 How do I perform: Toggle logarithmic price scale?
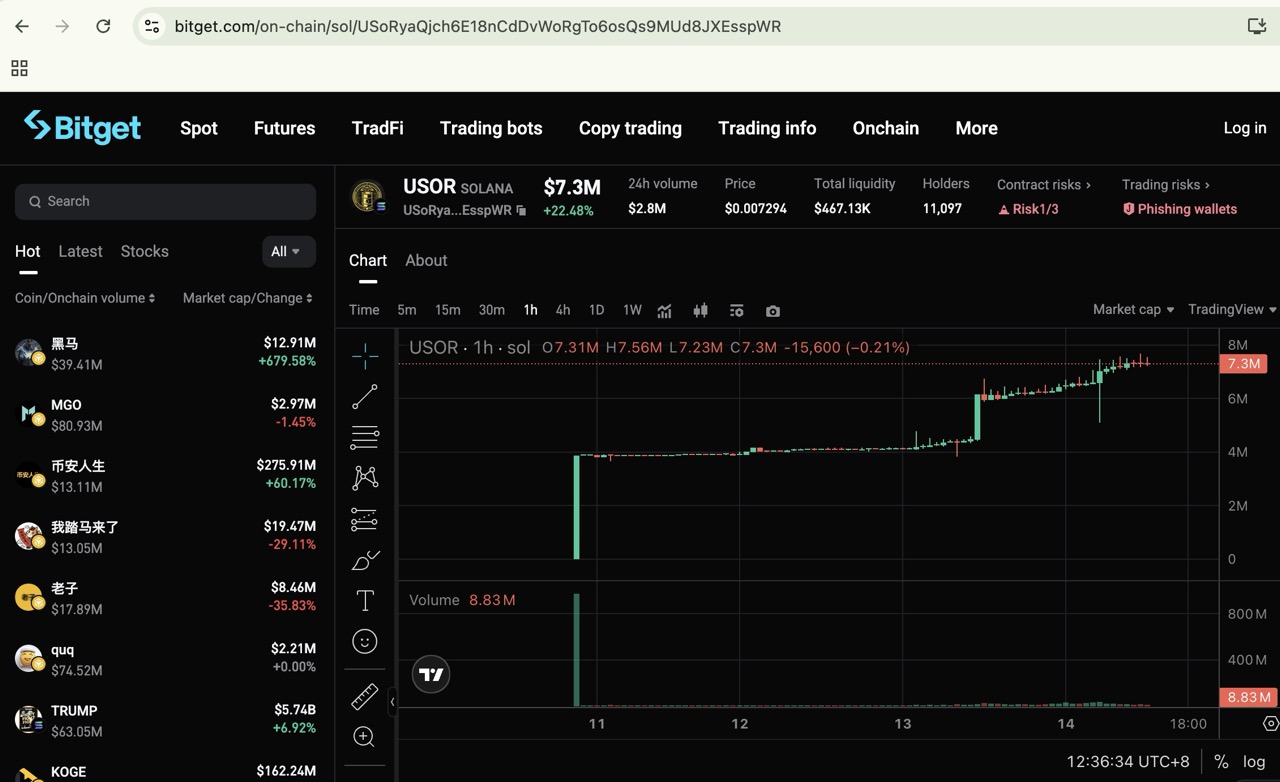(1253, 761)
